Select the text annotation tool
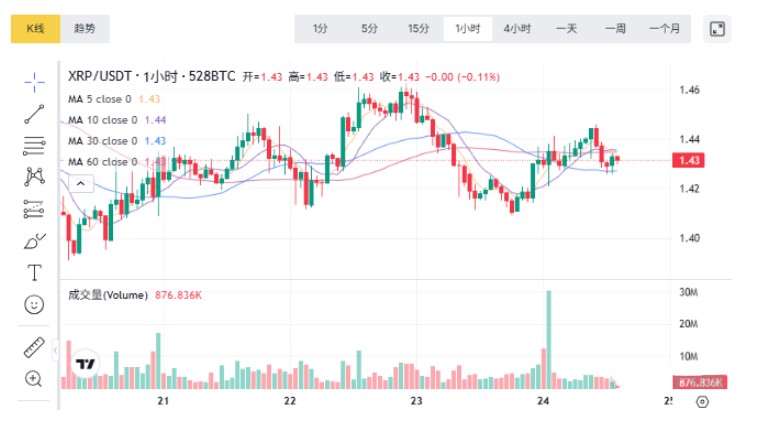 [x=34, y=272]
